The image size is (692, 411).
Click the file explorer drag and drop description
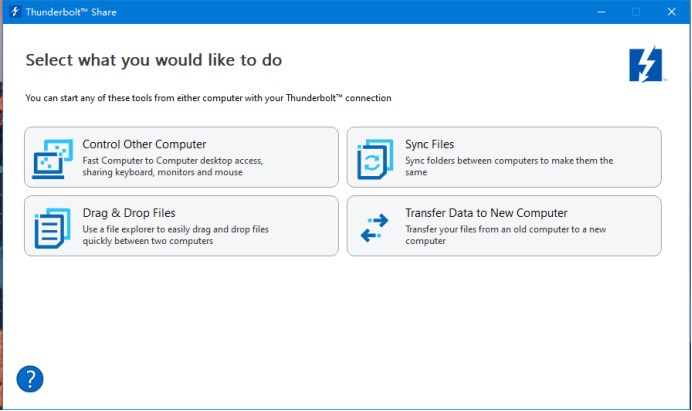[x=175, y=235]
